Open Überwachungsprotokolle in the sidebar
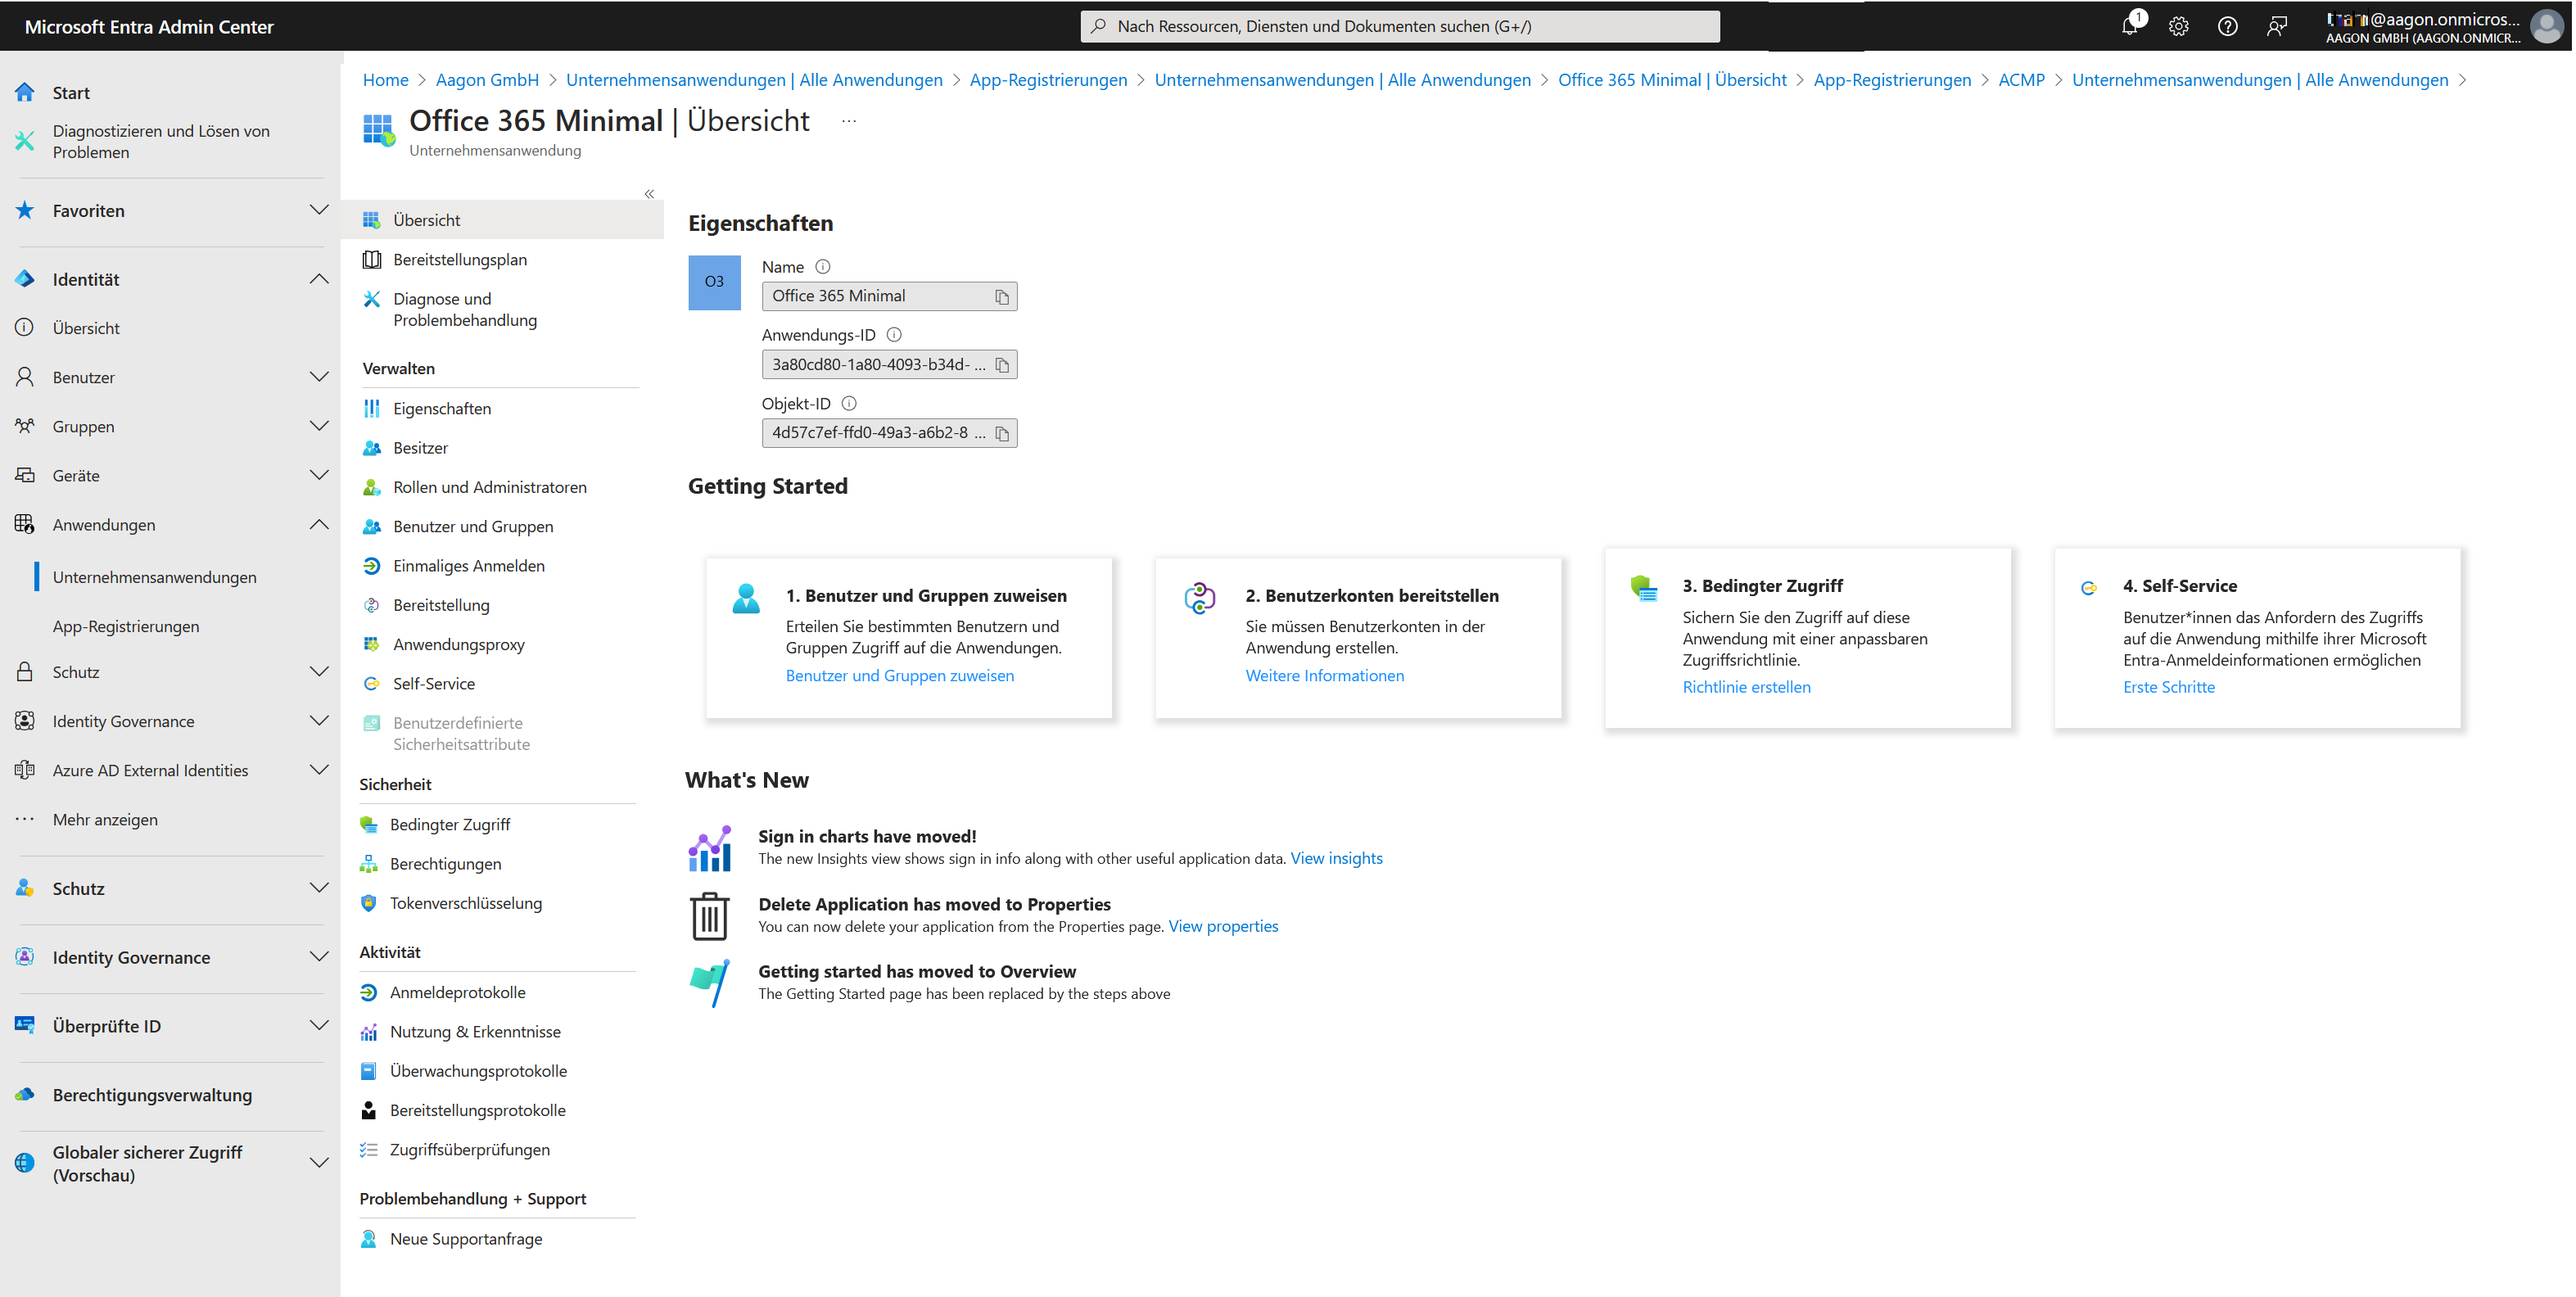 coord(478,1070)
